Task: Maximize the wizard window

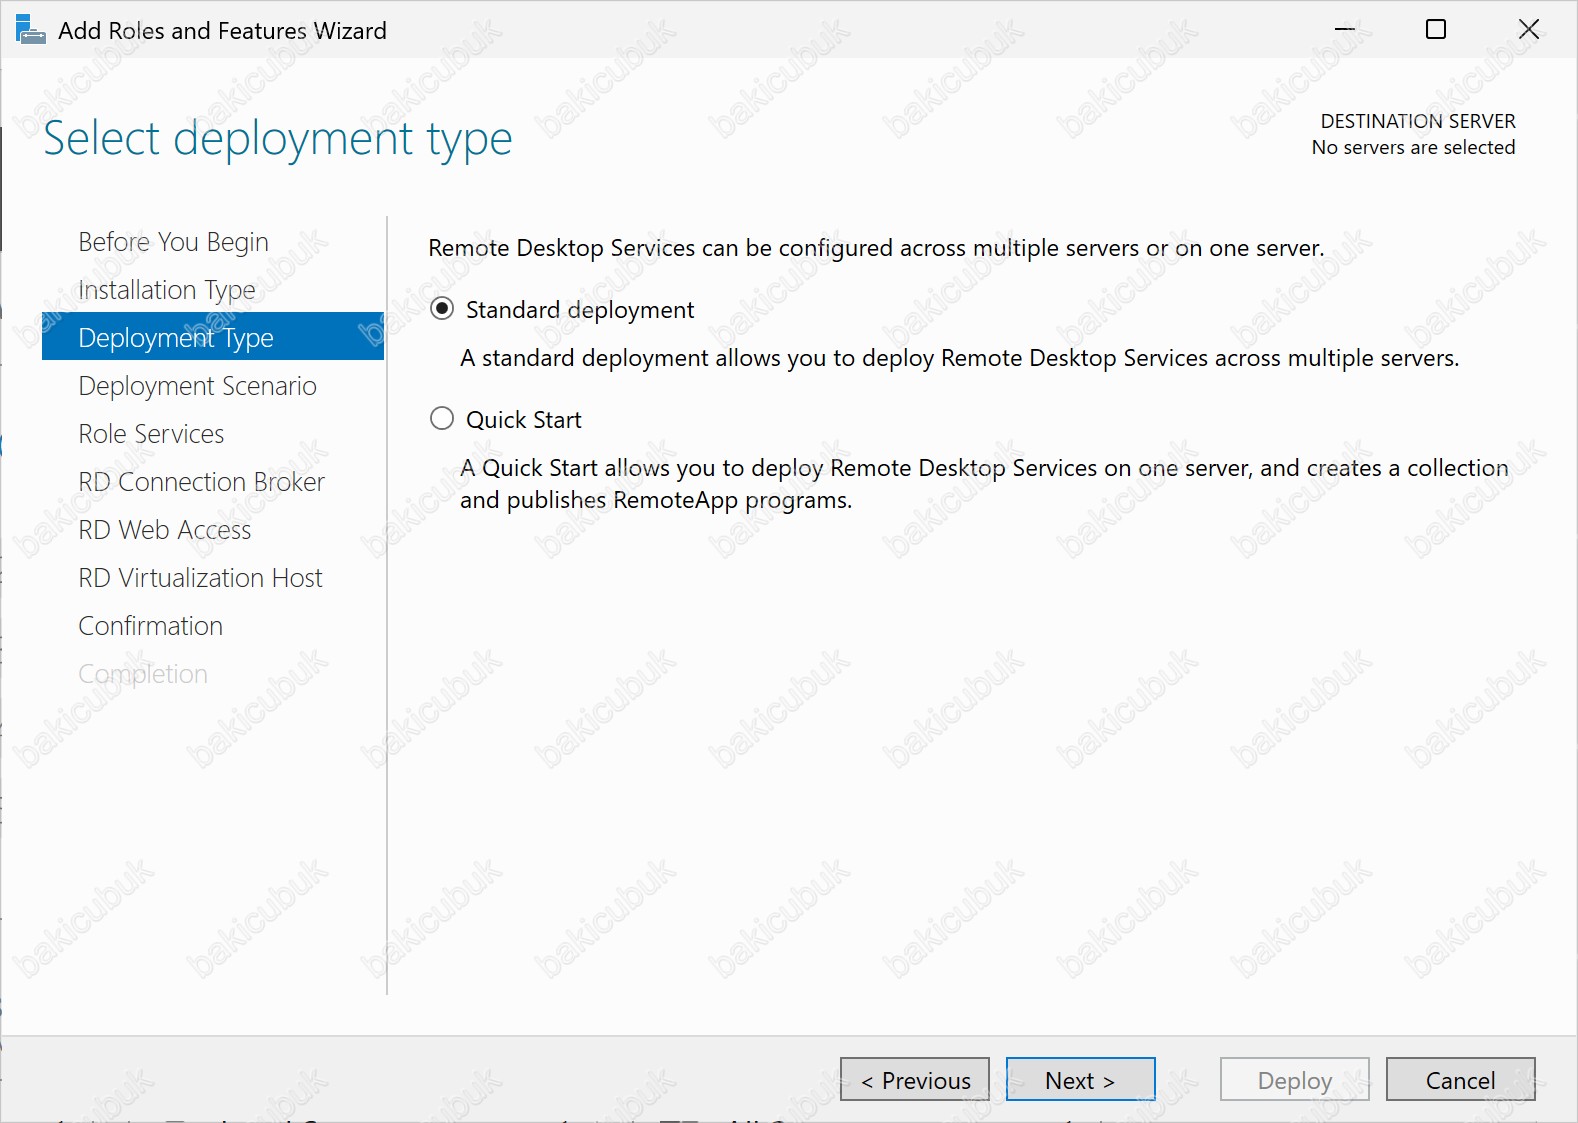Action: 1436,30
